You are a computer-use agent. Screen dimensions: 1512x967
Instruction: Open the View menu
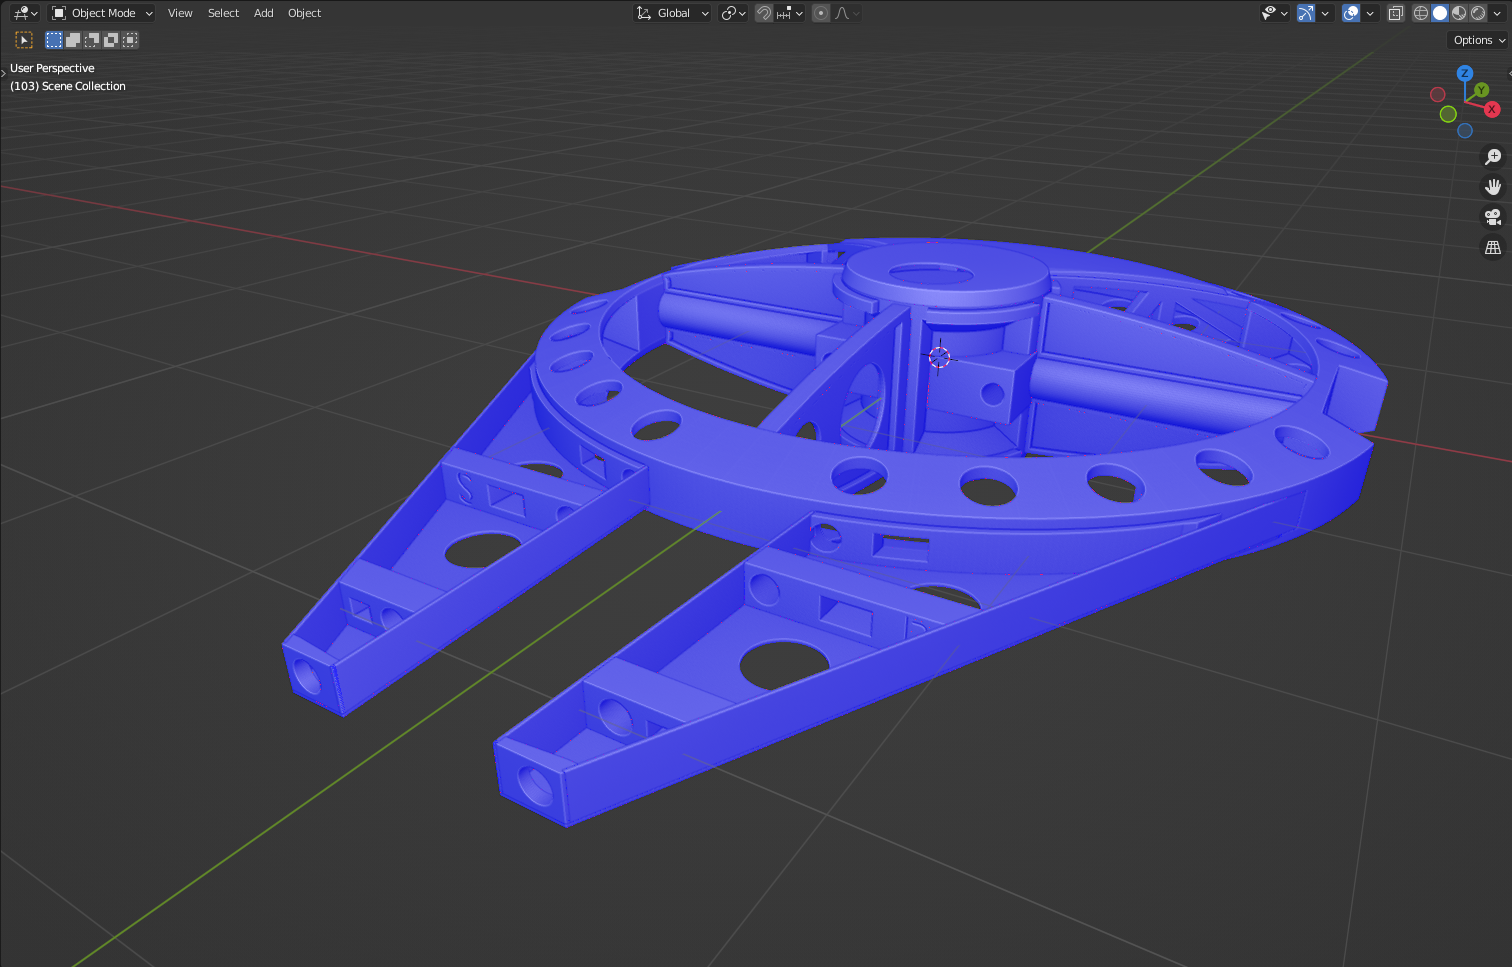(180, 13)
